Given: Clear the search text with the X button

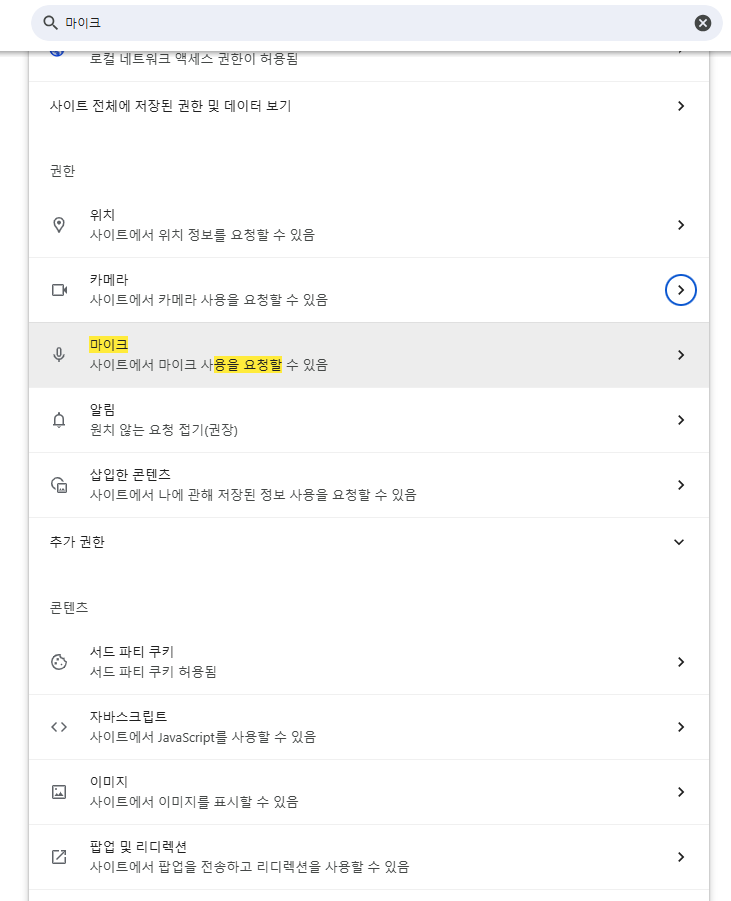Looking at the screenshot, I should [x=703, y=23].
